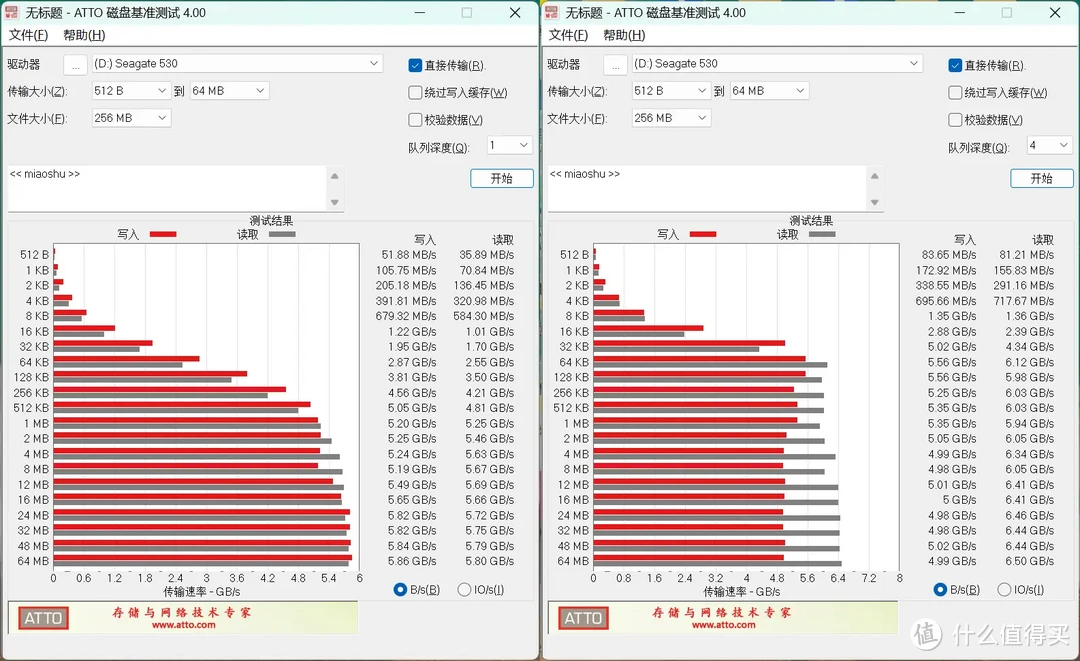The image size is (1080, 661).
Task: Open 256 MB file size dropdown, right window
Action: point(671,118)
